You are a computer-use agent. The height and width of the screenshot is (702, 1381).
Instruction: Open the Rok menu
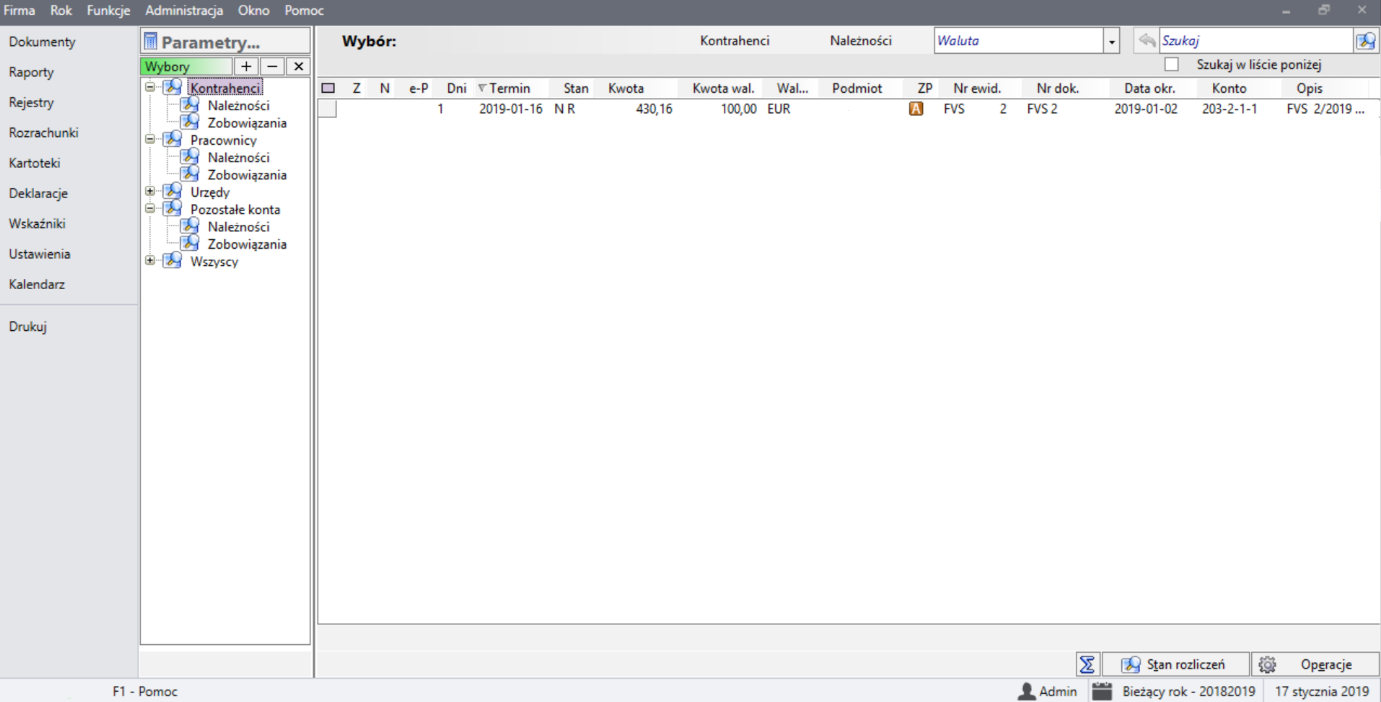coord(61,10)
